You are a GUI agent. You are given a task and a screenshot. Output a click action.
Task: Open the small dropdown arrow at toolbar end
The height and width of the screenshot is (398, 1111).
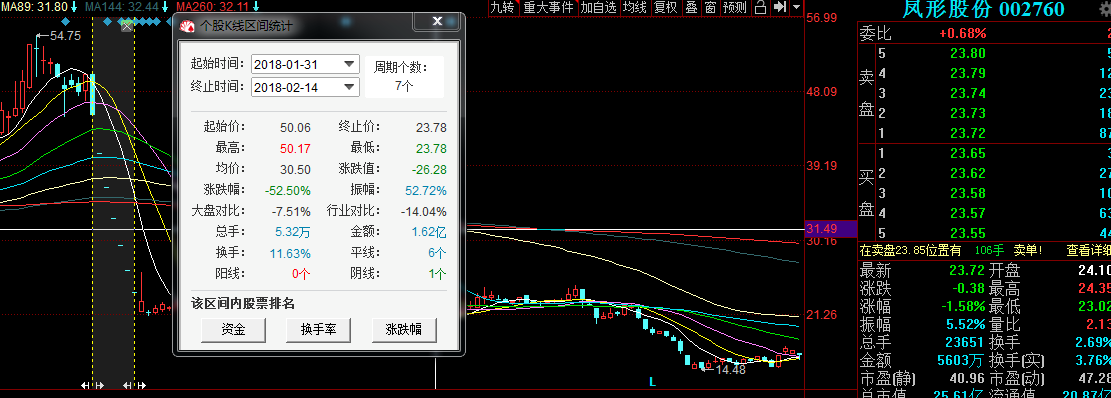click(796, 8)
